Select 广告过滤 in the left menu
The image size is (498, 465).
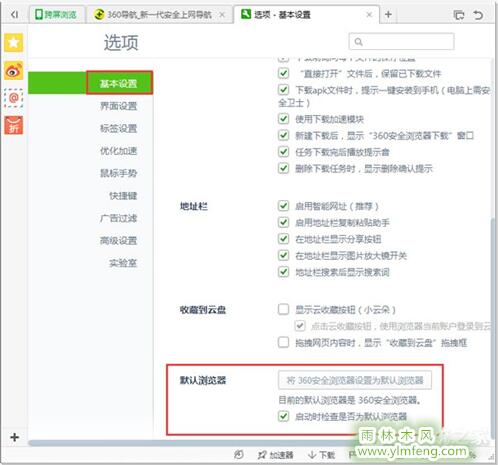click(x=119, y=218)
